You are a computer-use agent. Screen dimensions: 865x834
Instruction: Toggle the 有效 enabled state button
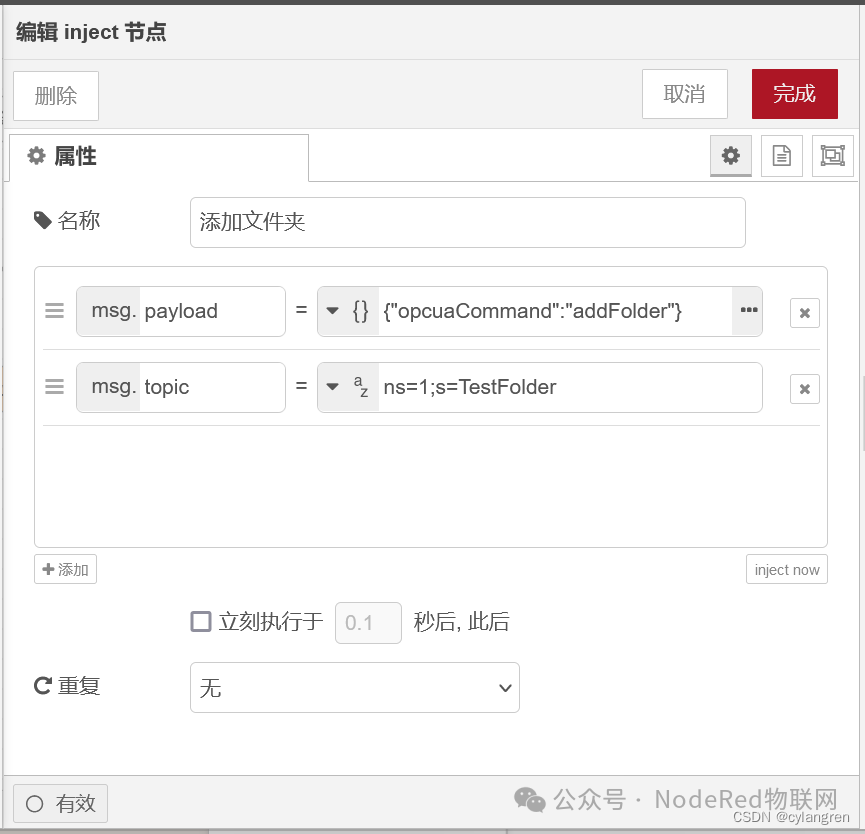pos(60,803)
